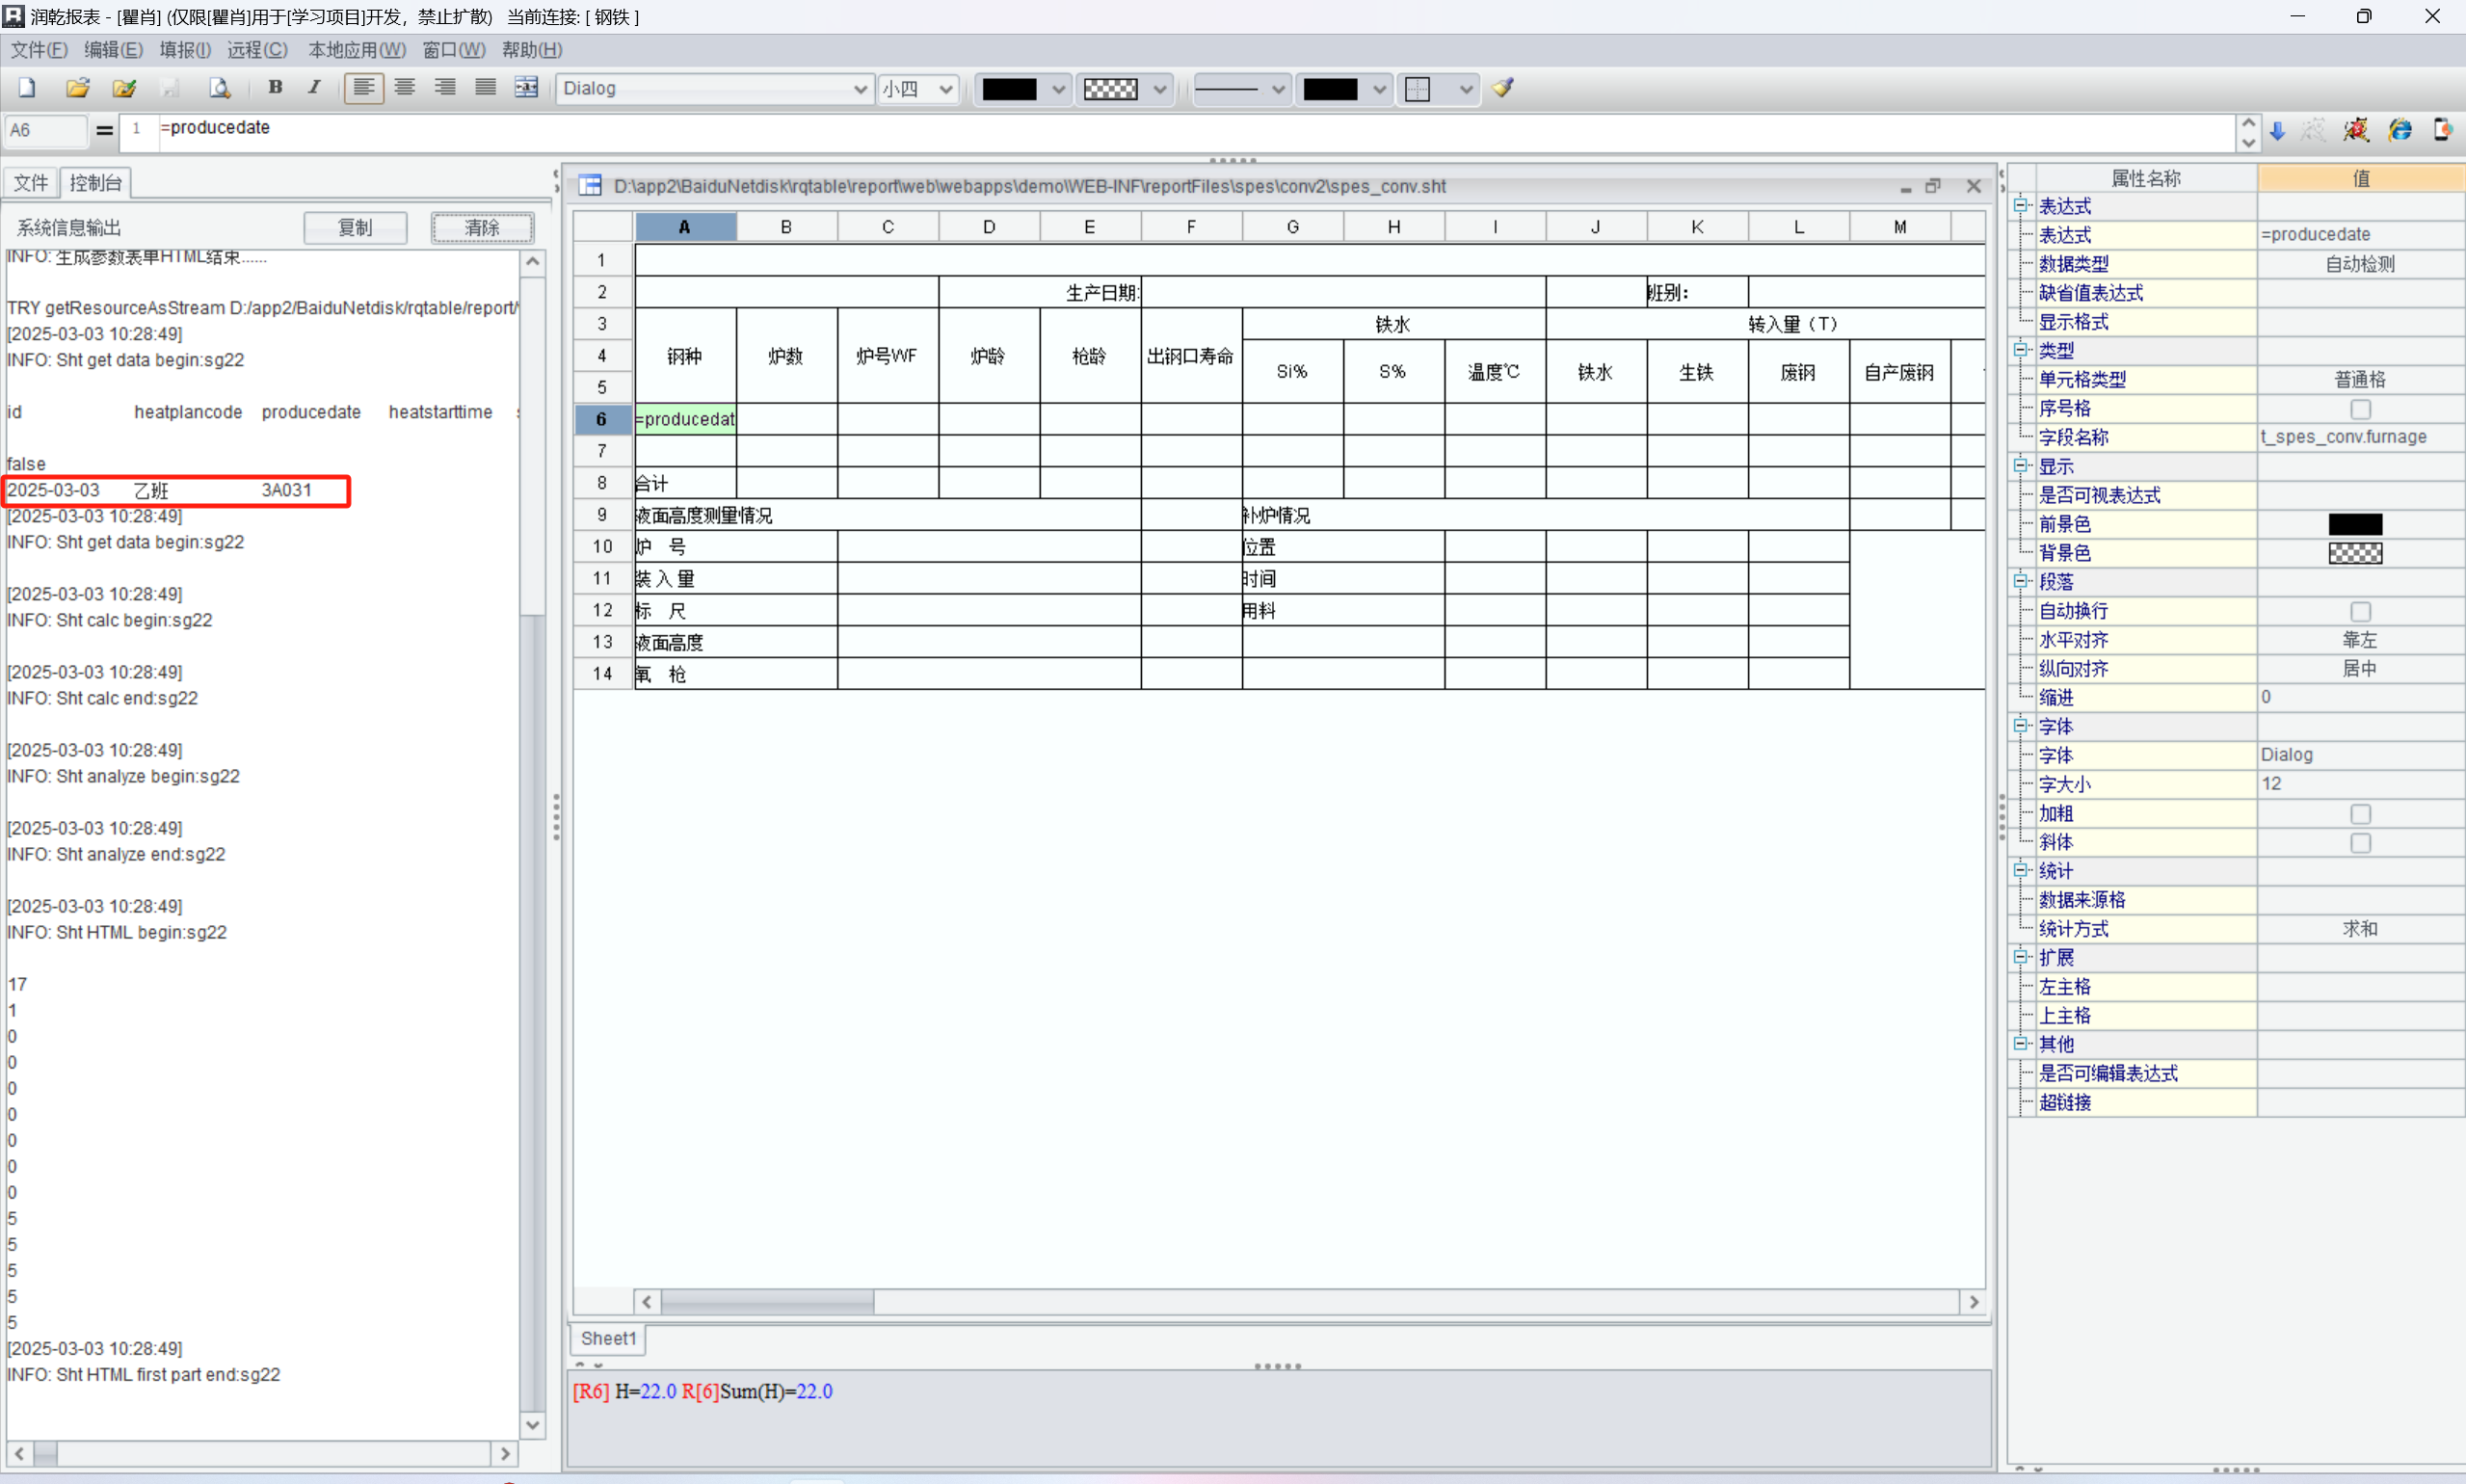Click the format painter brush icon
The height and width of the screenshot is (1484, 2466).
tap(1502, 88)
